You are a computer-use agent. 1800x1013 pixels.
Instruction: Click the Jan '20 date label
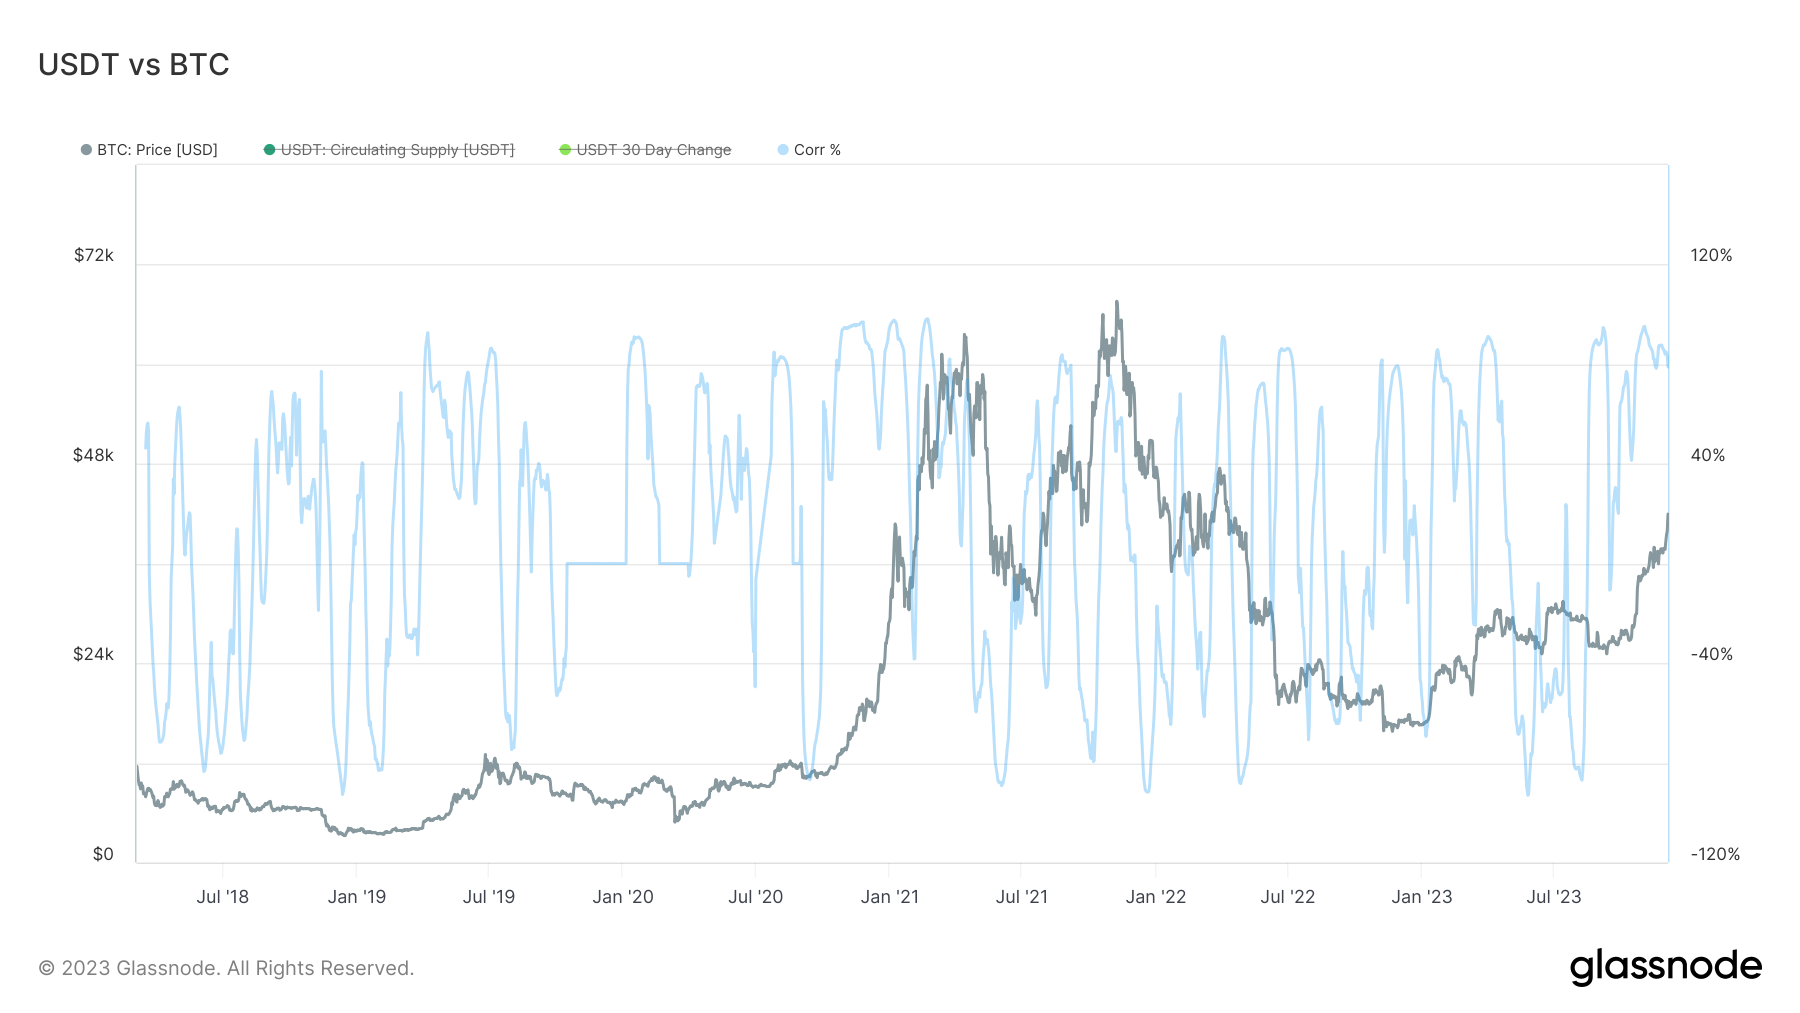(622, 897)
